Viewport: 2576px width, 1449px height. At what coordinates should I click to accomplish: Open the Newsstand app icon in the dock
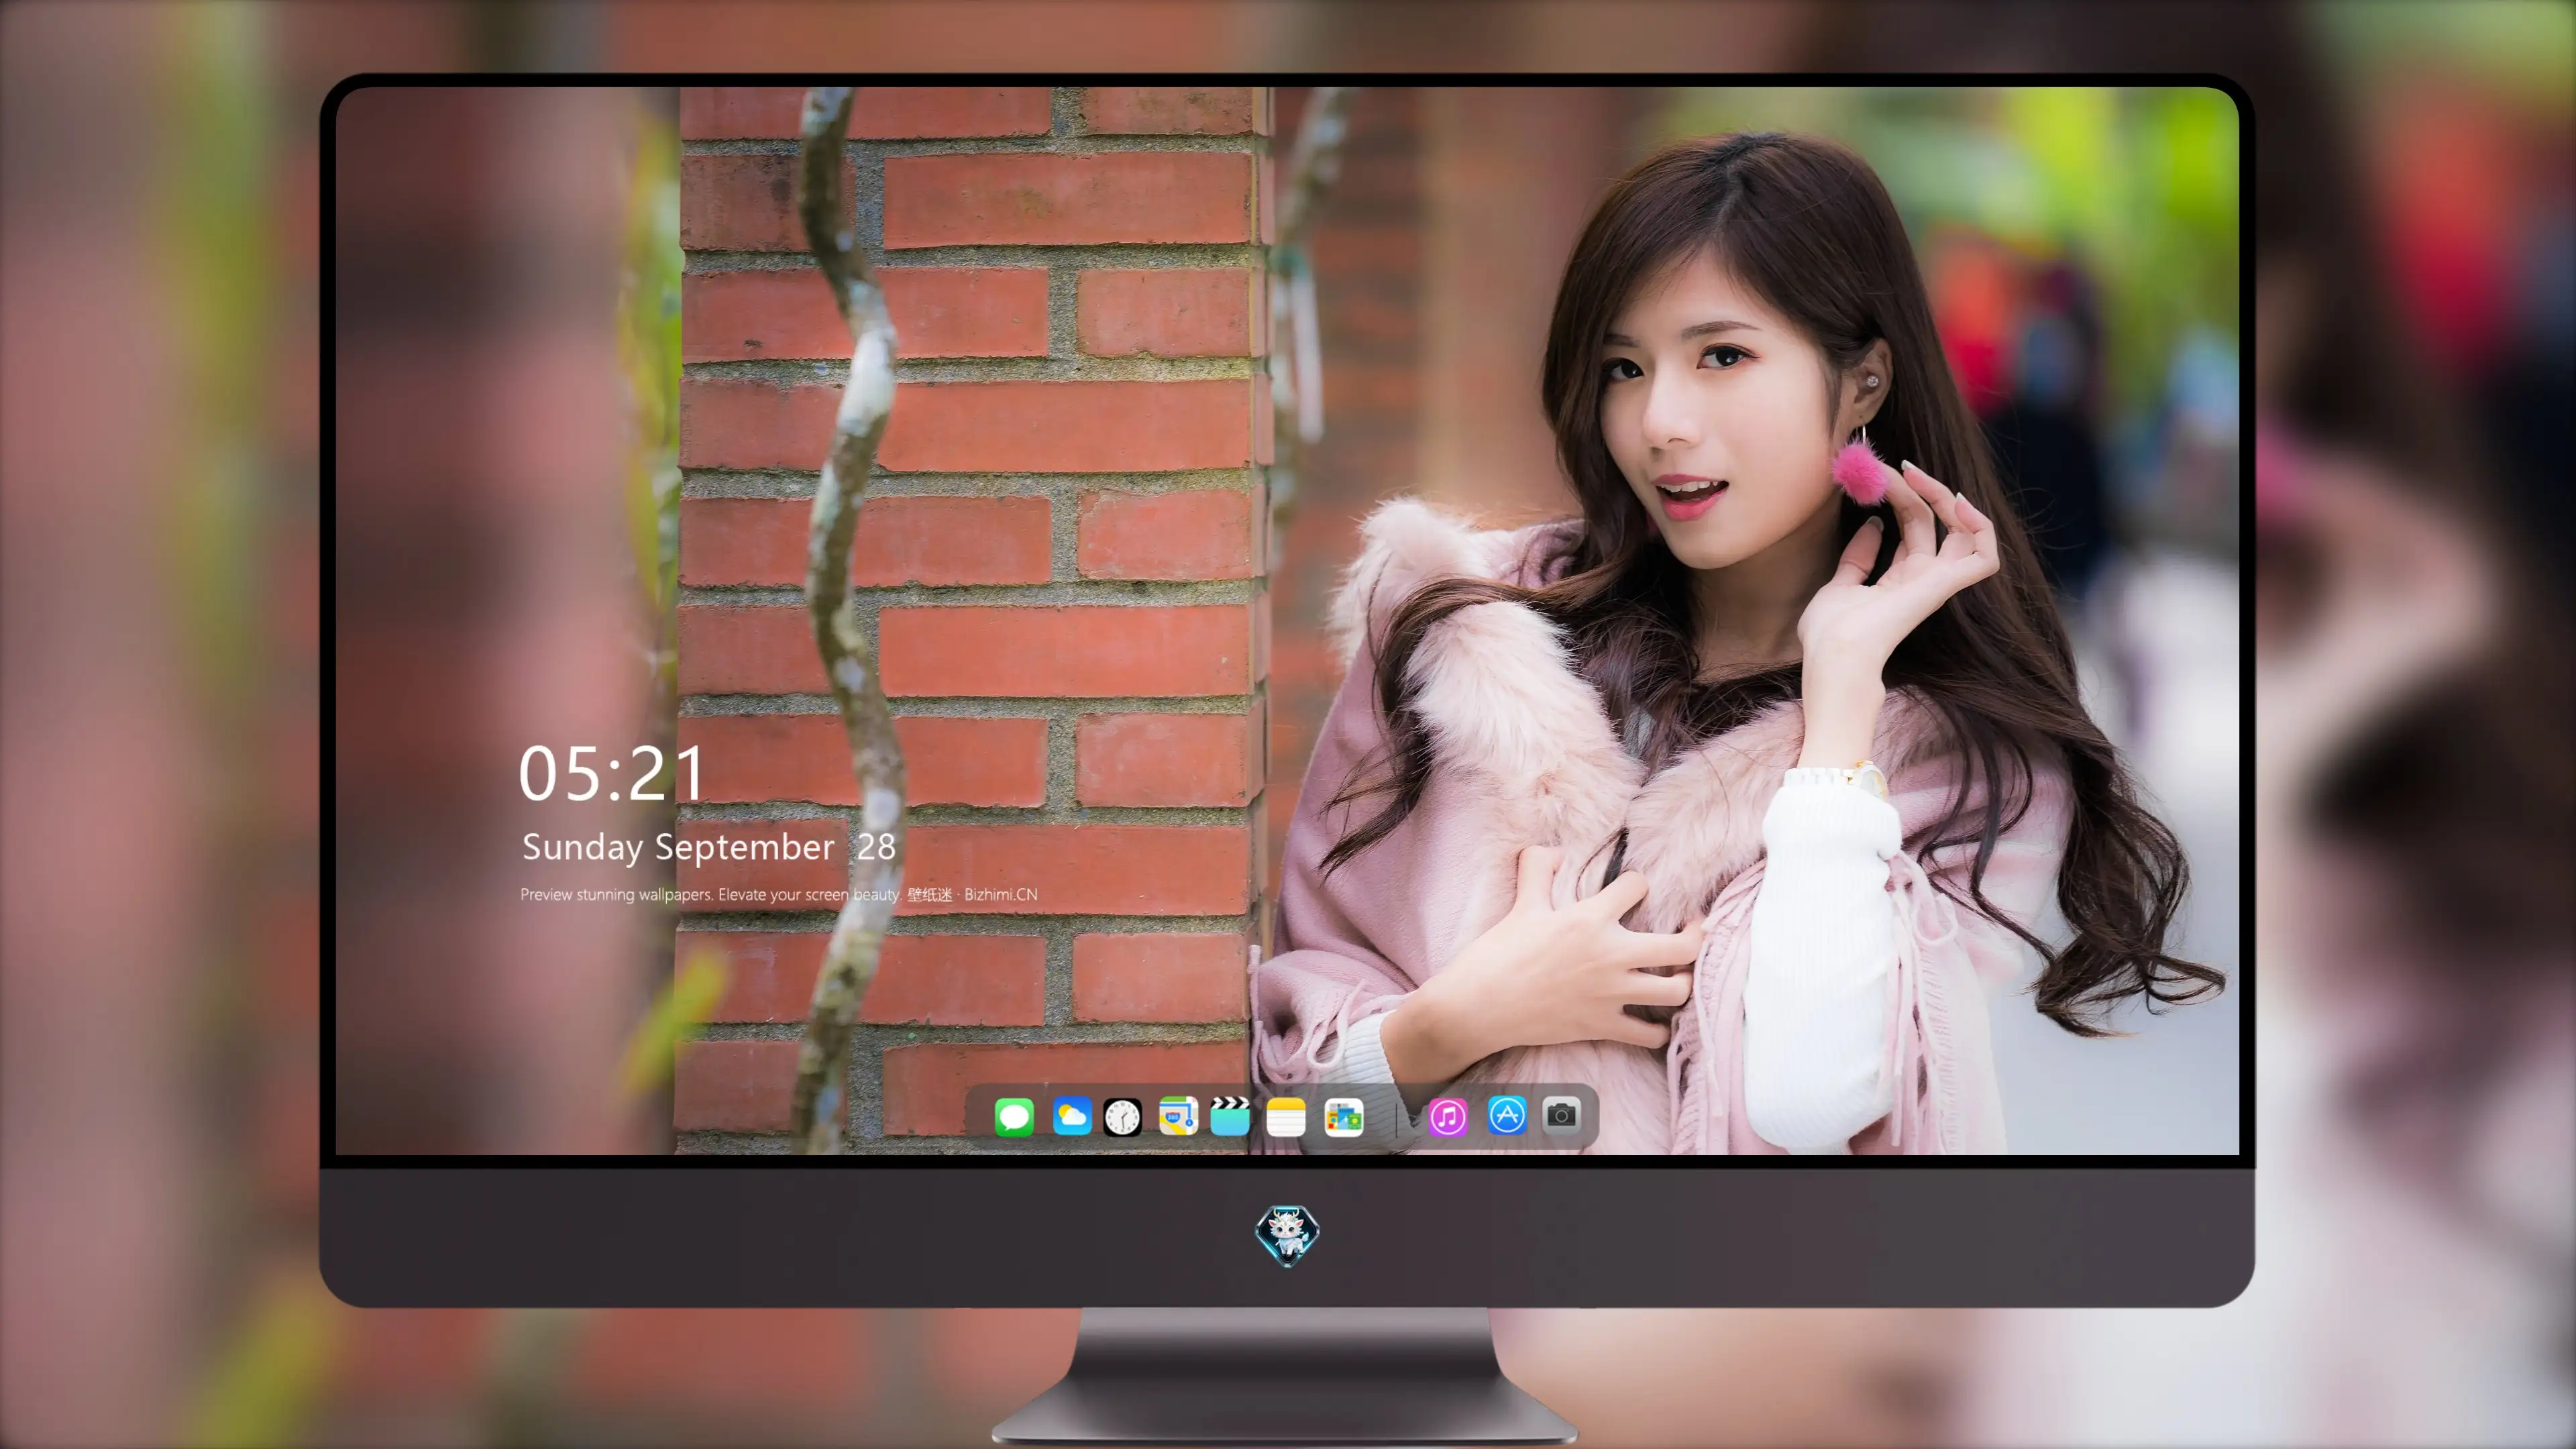coord(1343,1116)
